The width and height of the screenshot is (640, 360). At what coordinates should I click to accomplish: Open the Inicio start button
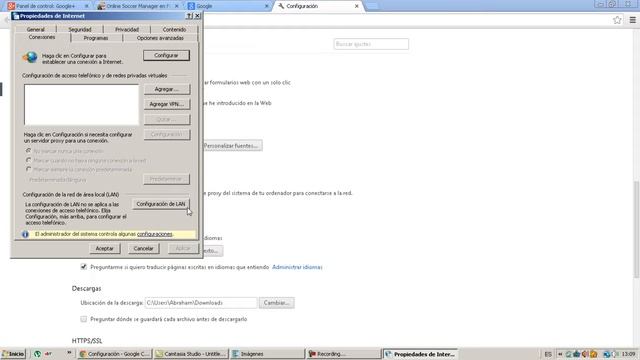coord(13,354)
